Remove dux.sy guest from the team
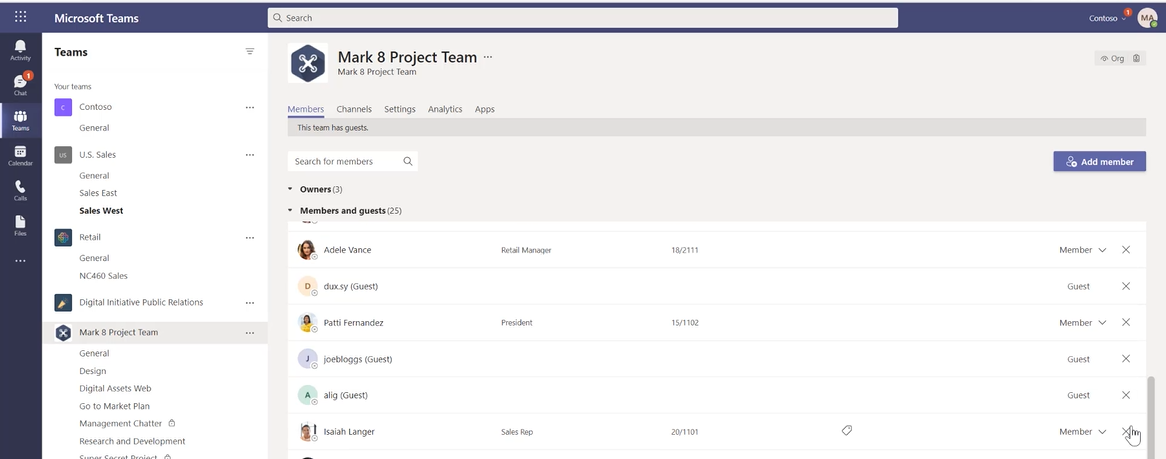1166x459 pixels. [1126, 286]
